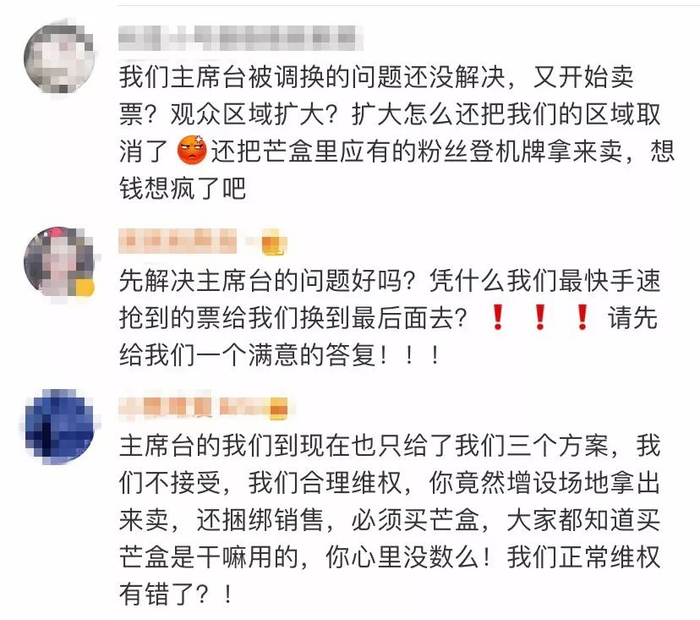Click the yellow verification badge on second avatar
This screenshot has width=700, height=620.
[x=84, y=287]
